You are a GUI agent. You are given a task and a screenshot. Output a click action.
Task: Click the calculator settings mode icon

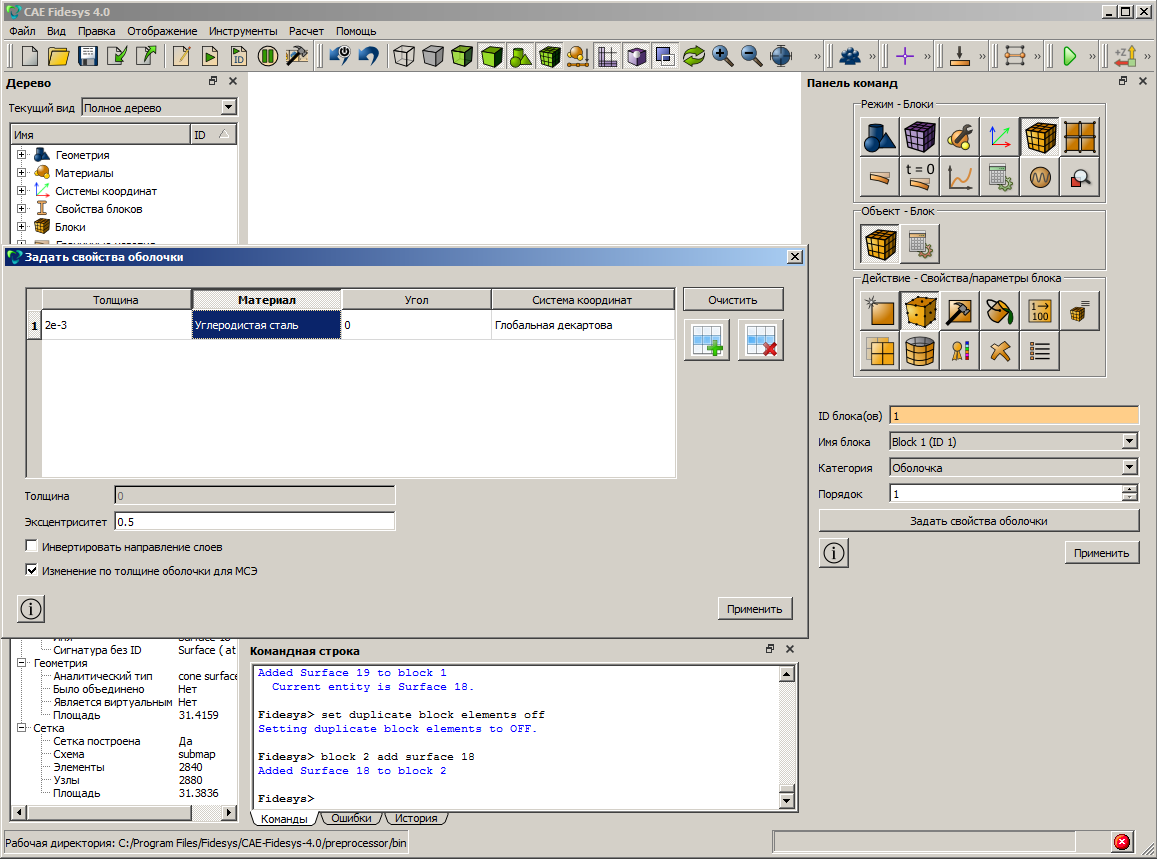coord(1000,177)
